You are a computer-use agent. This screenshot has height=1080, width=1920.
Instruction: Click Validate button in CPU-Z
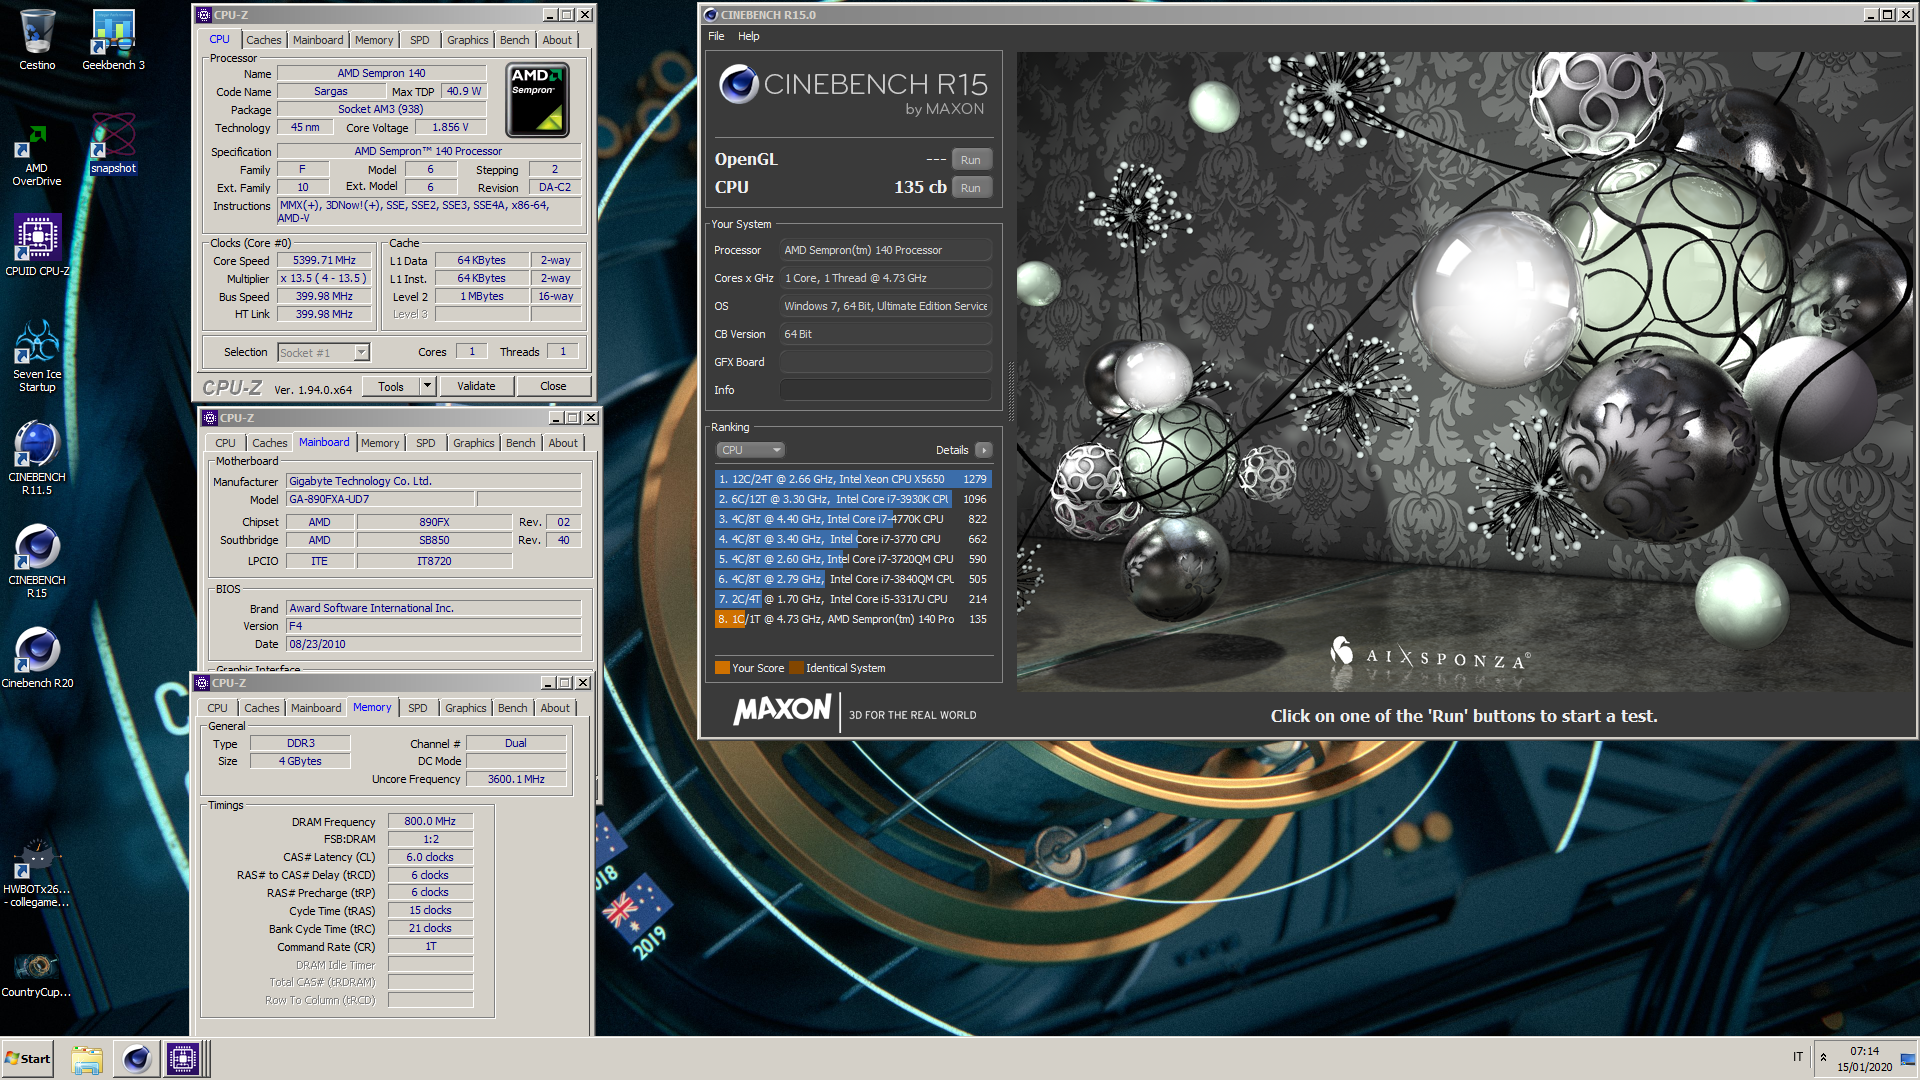(476, 386)
